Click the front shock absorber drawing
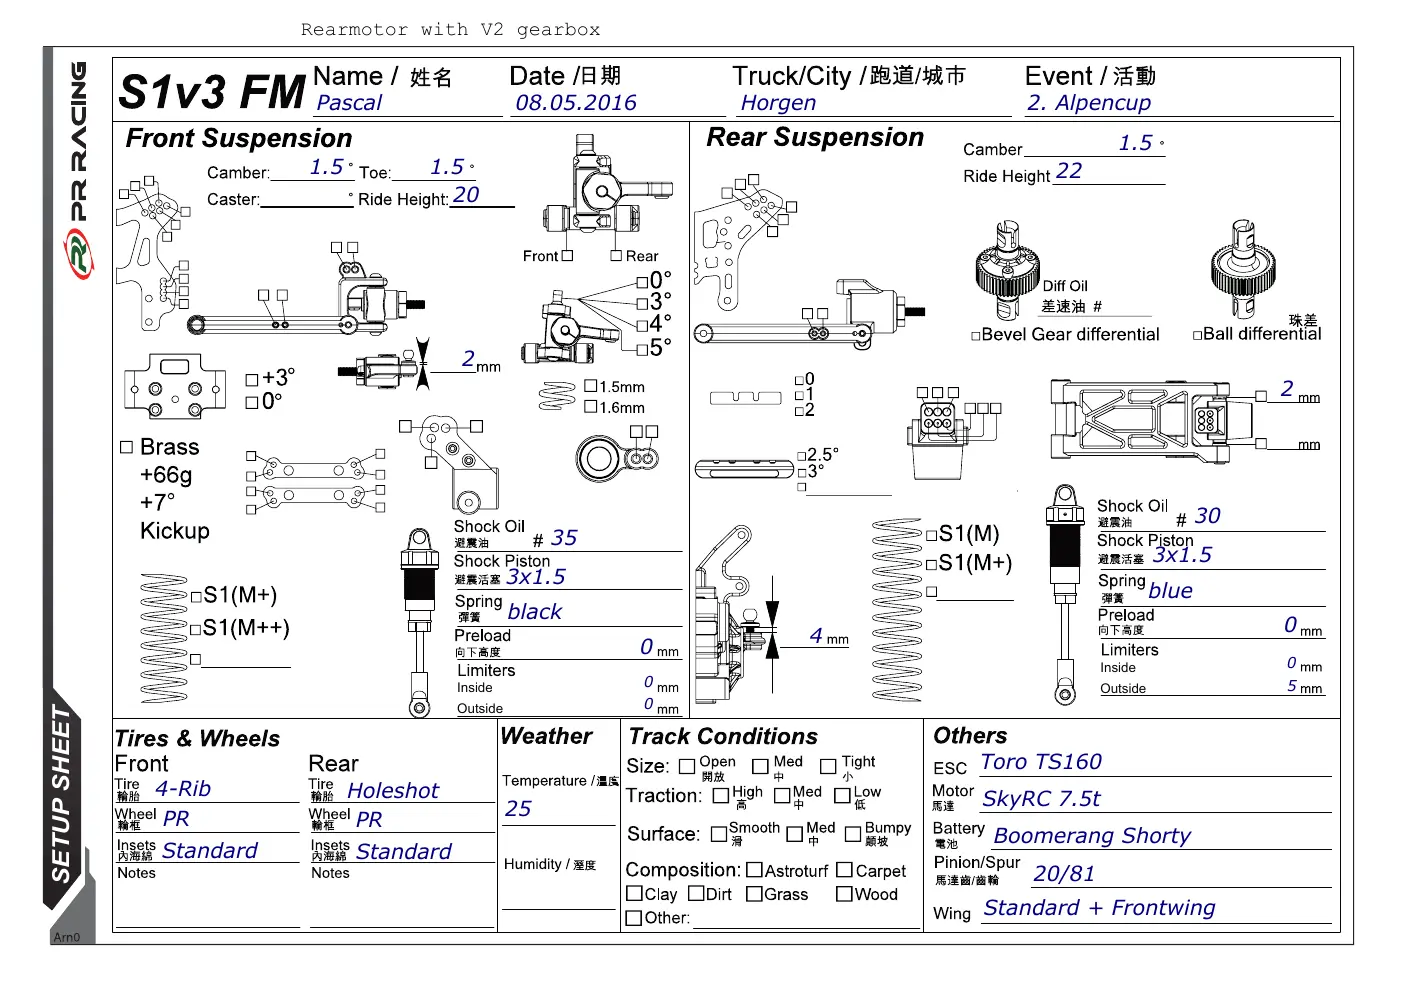This screenshot has width=1404, height=993. [419, 622]
